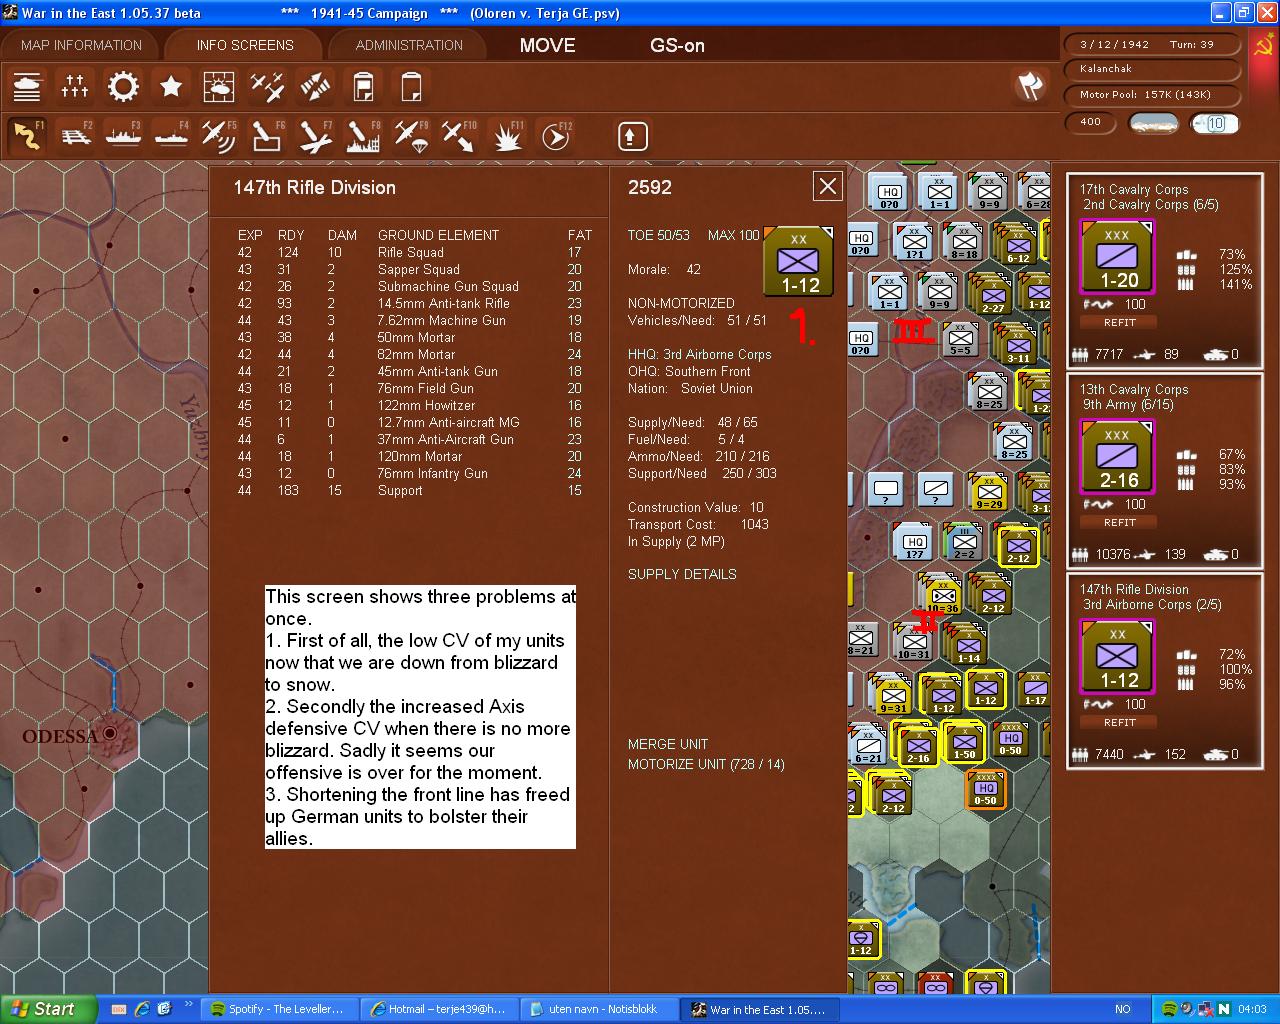1280x1024 pixels.
Task: Select the F7 bomb airfield mode
Action: [315, 135]
